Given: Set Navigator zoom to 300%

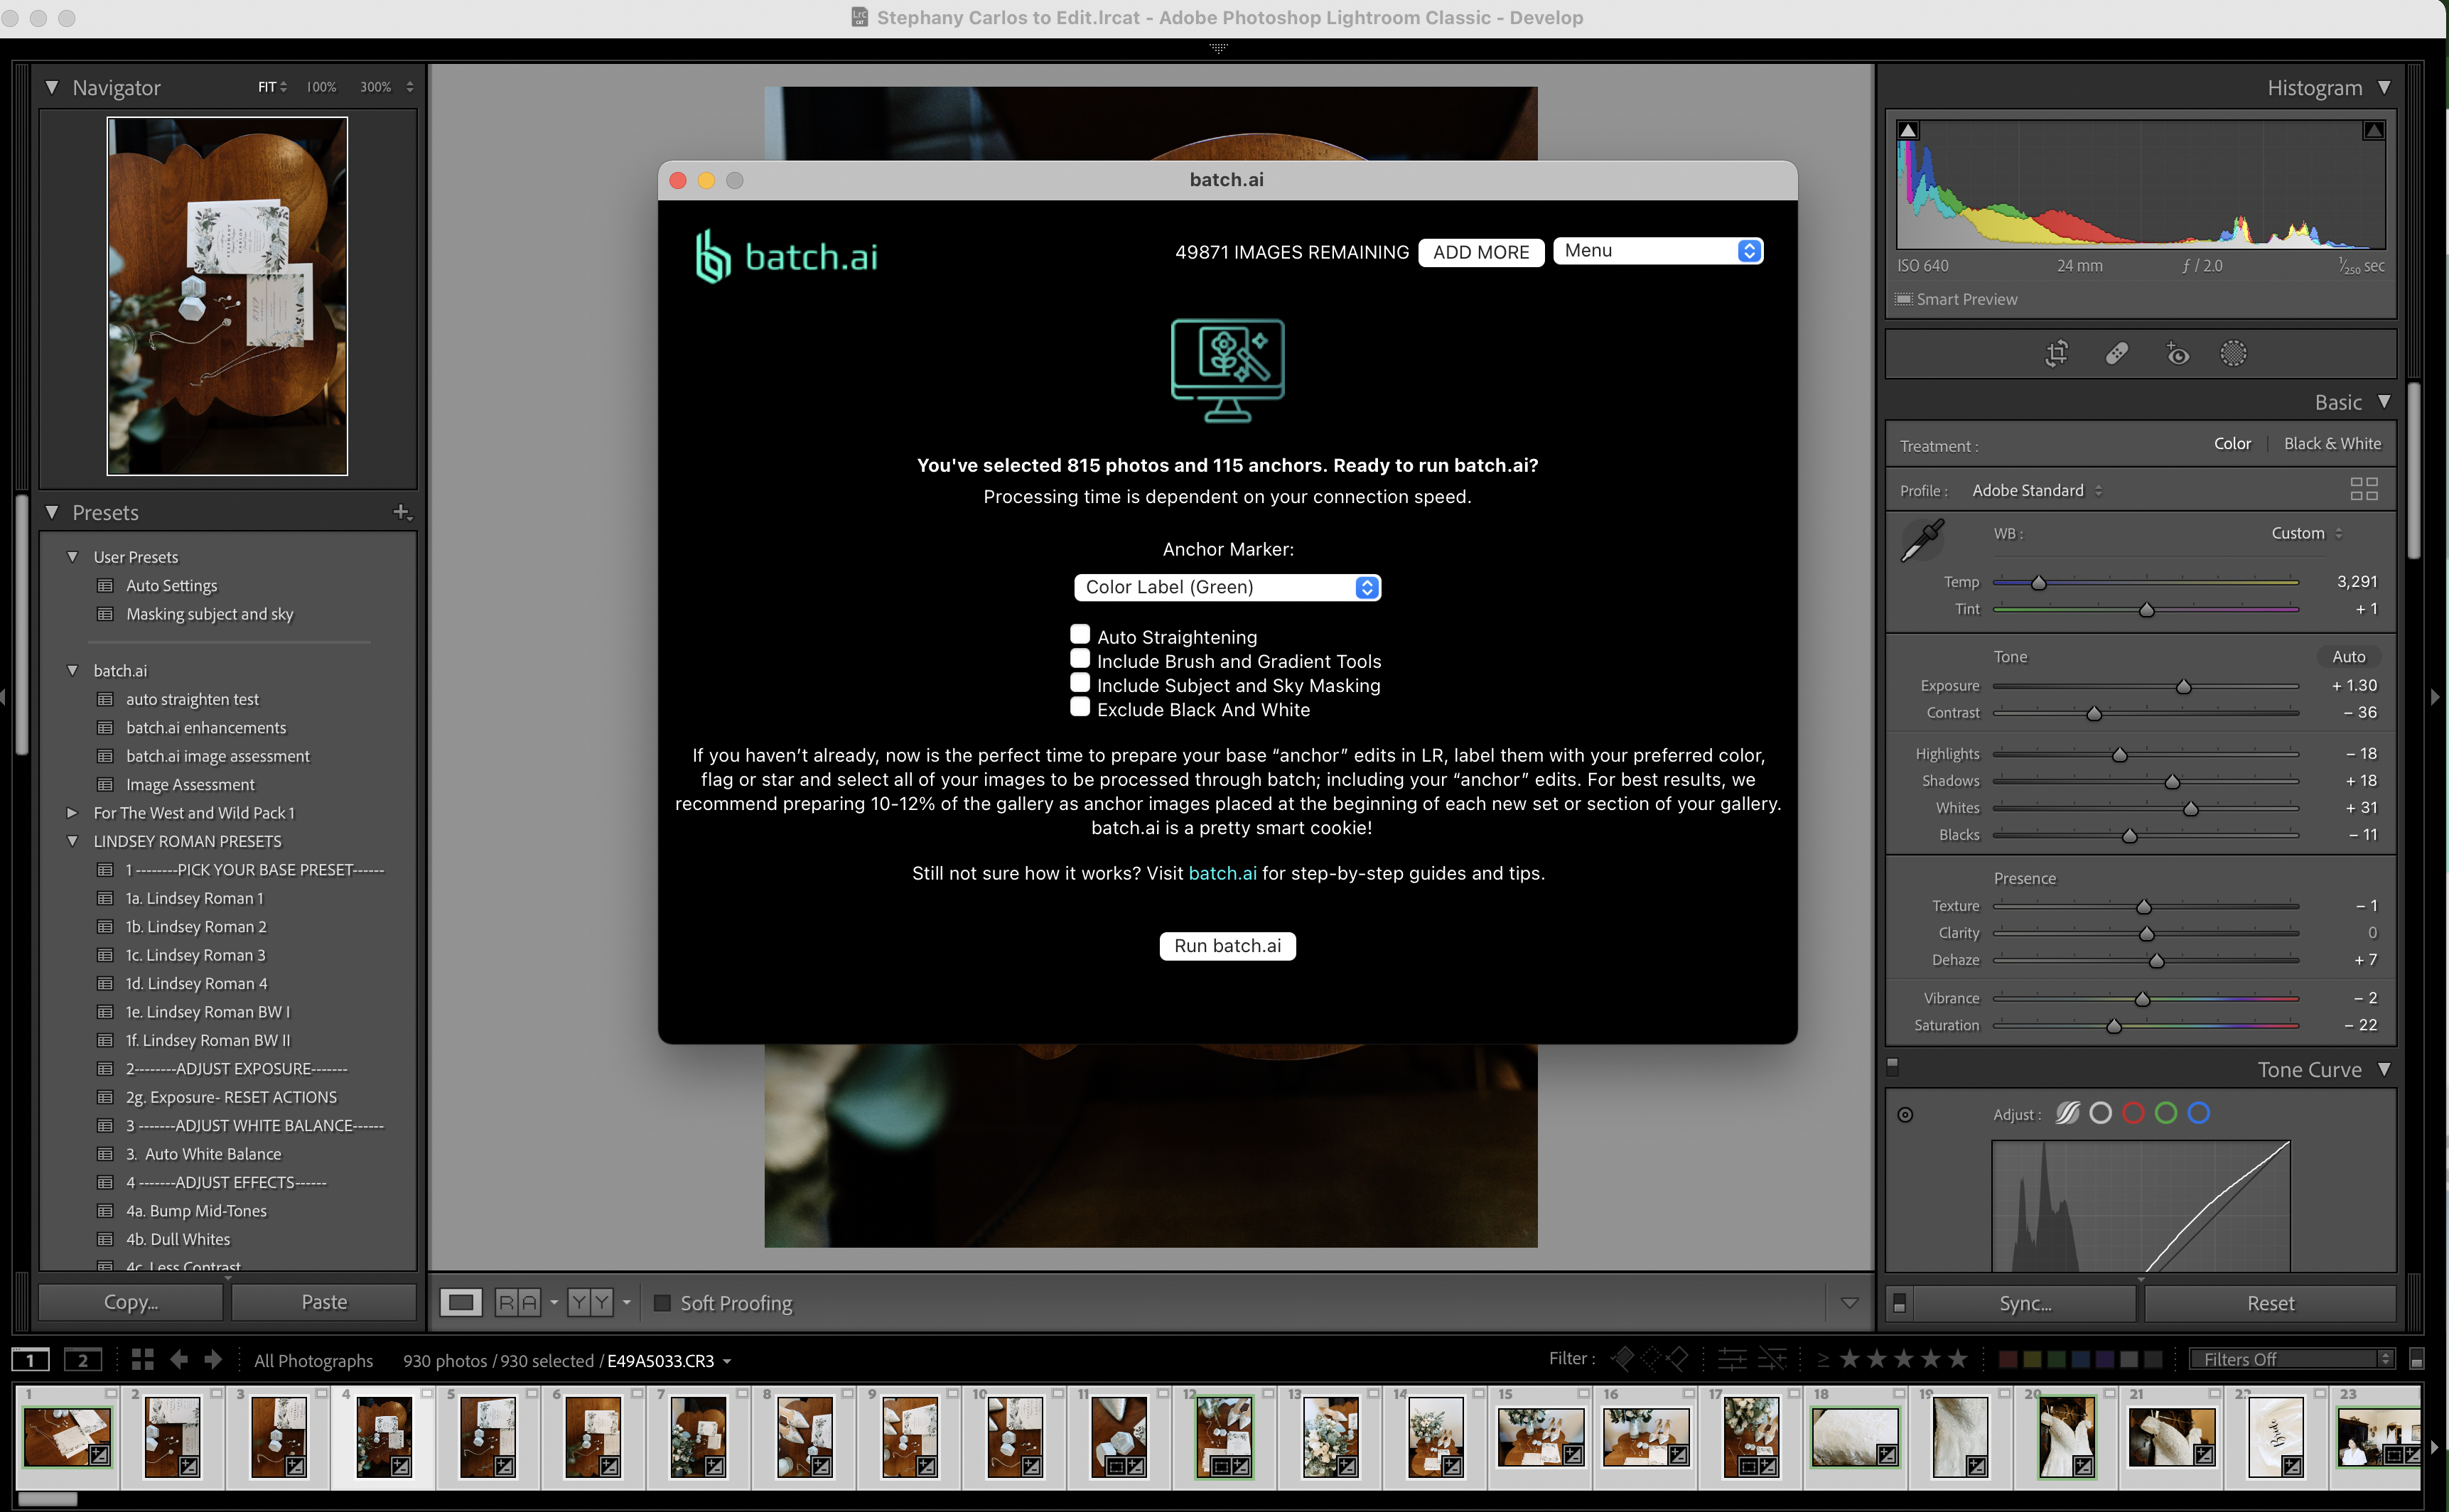Looking at the screenshot, I should tap(375, 87).
